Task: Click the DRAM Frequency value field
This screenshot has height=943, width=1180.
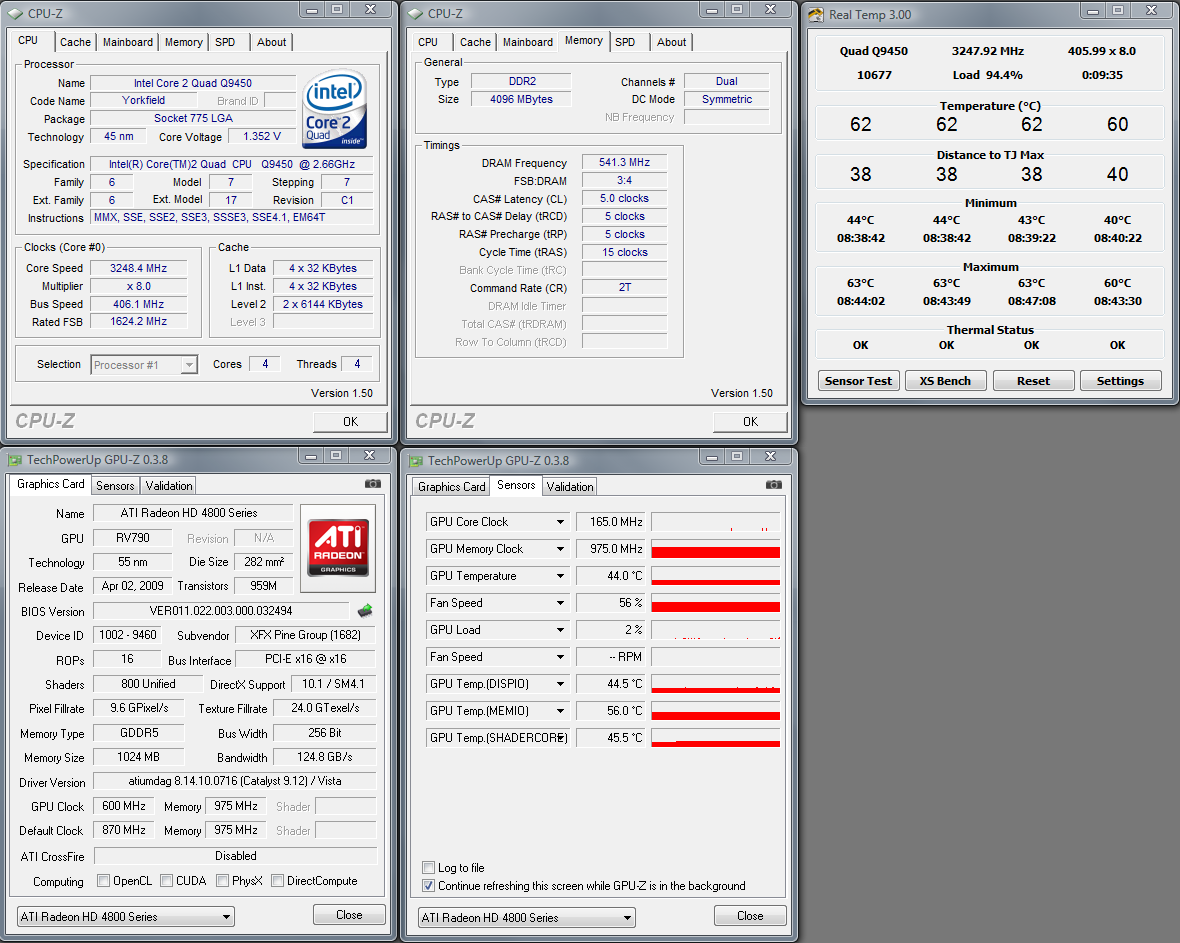Action: coord(625,163)
